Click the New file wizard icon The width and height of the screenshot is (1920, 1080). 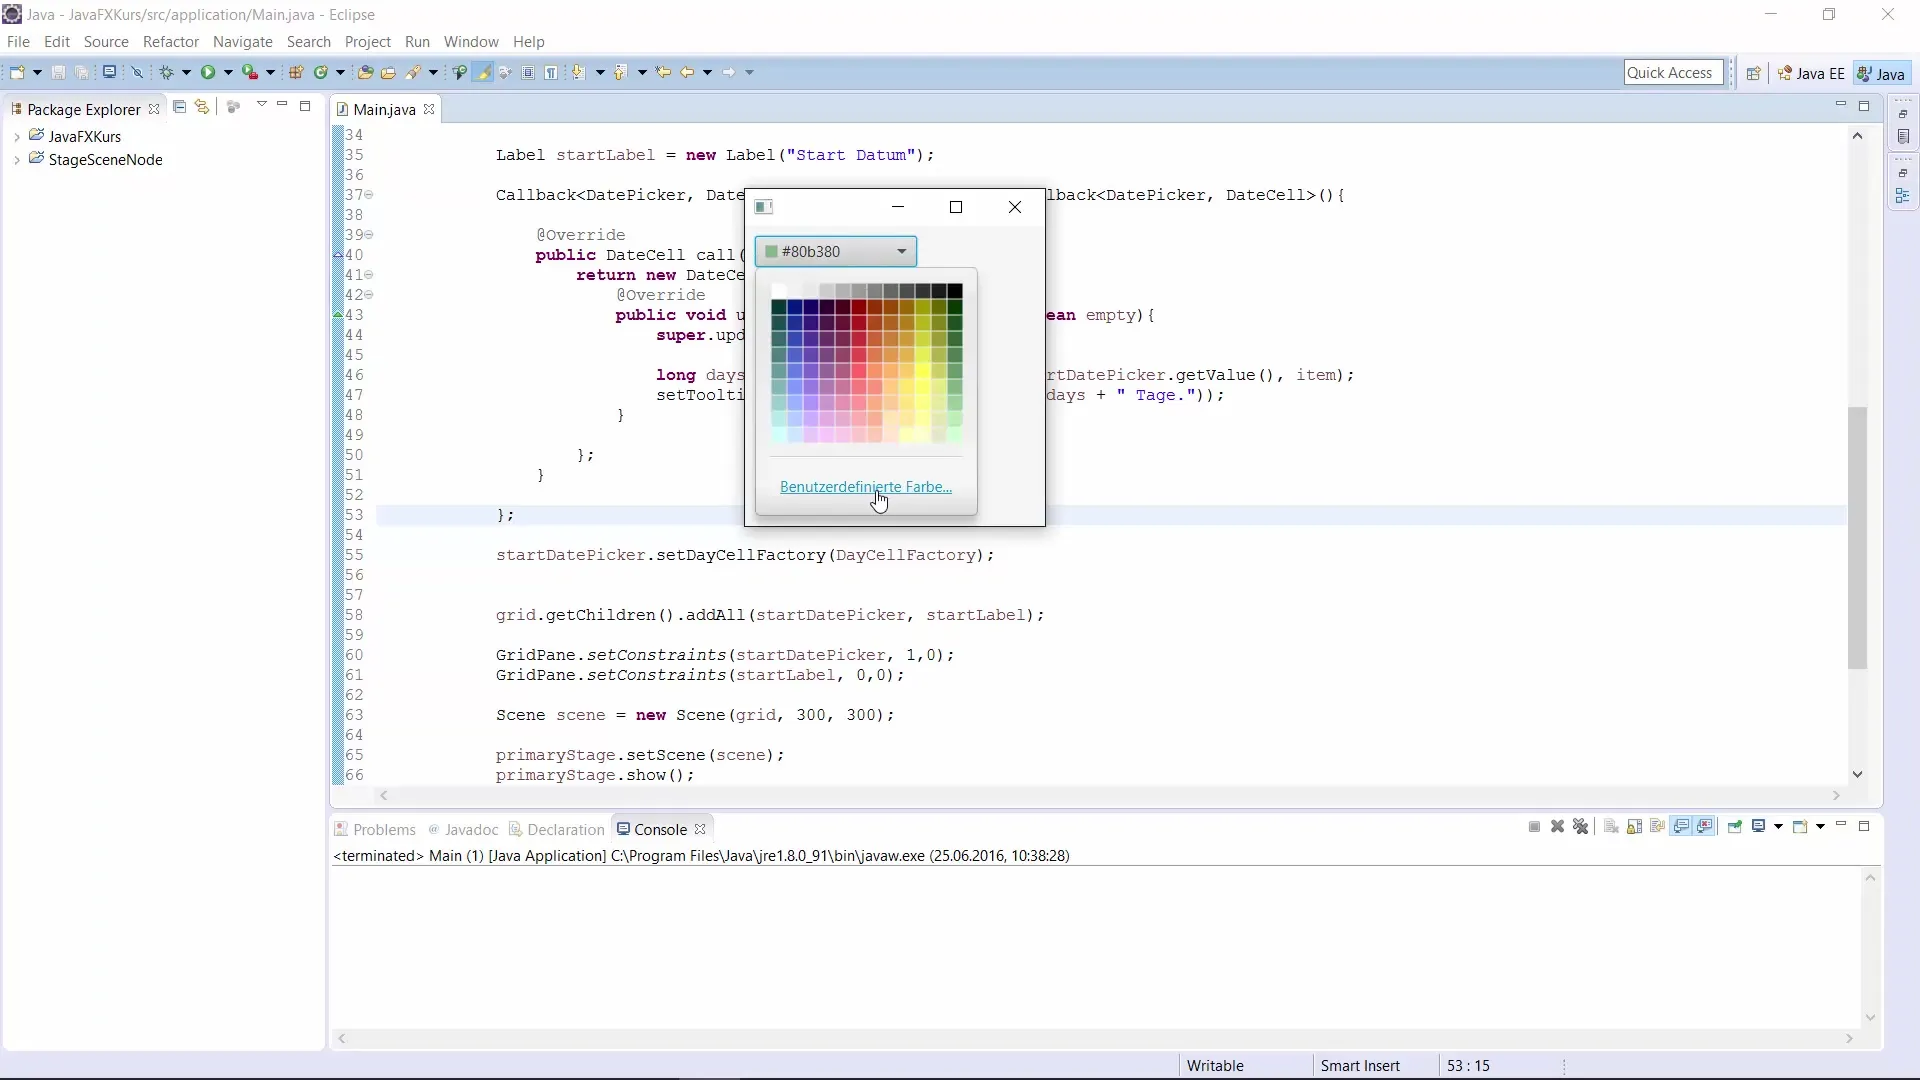[x=17, y=72]
